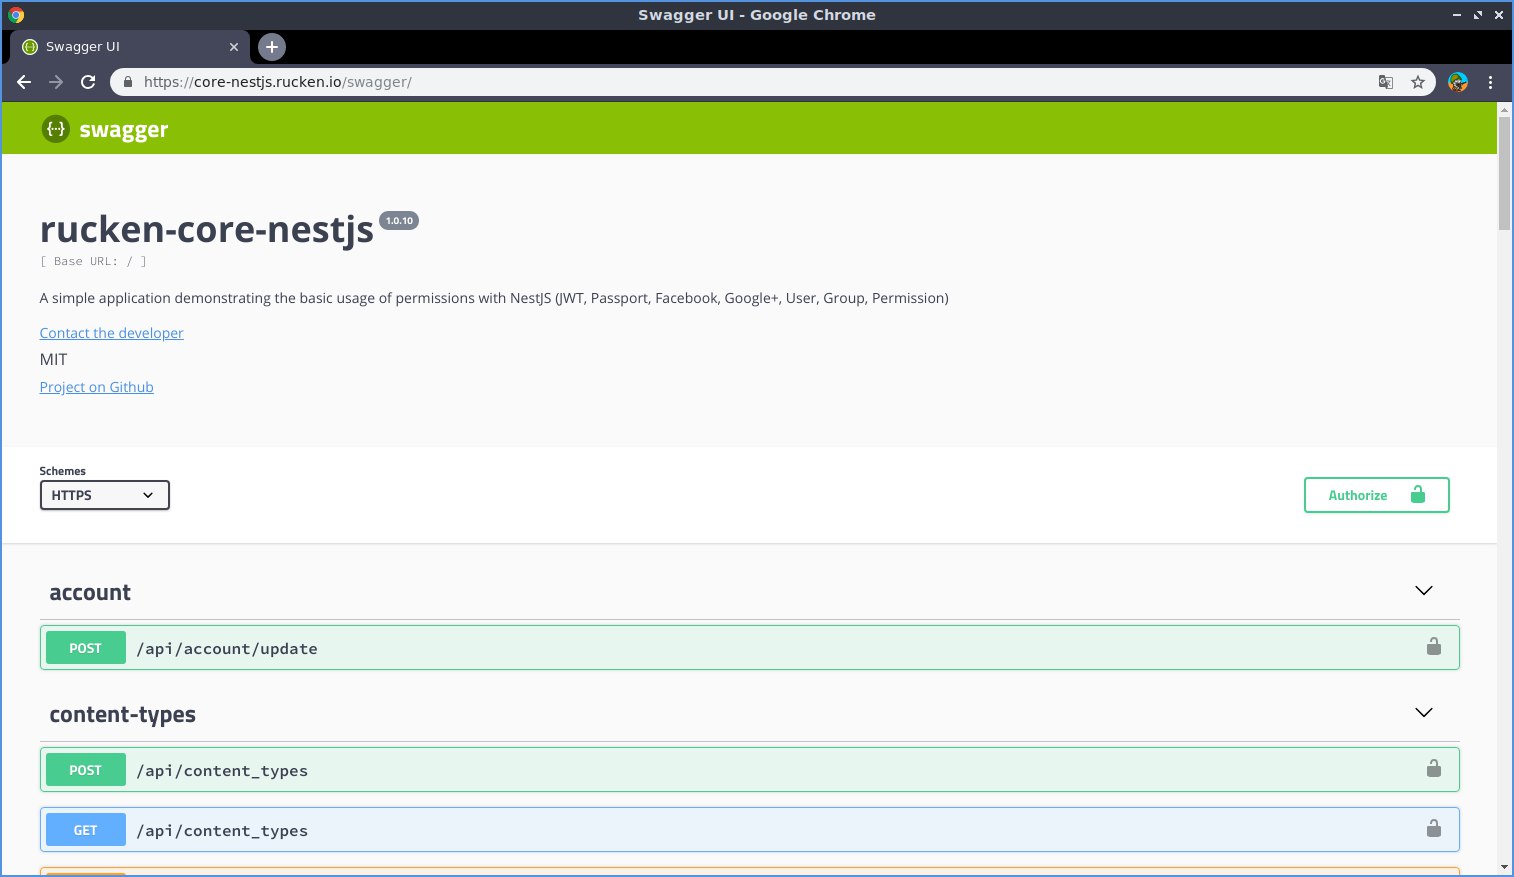
Task: Click scrollbar up arrow
Action: (1504, 108)
